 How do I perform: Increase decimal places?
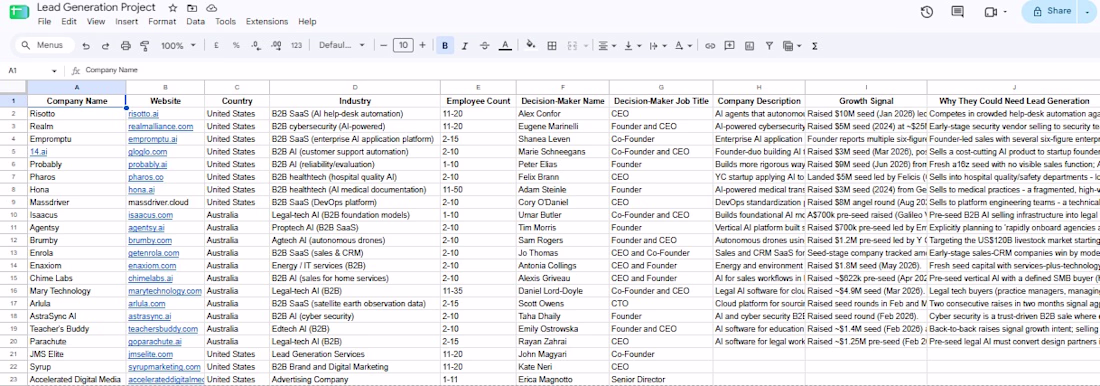(276, 46)
